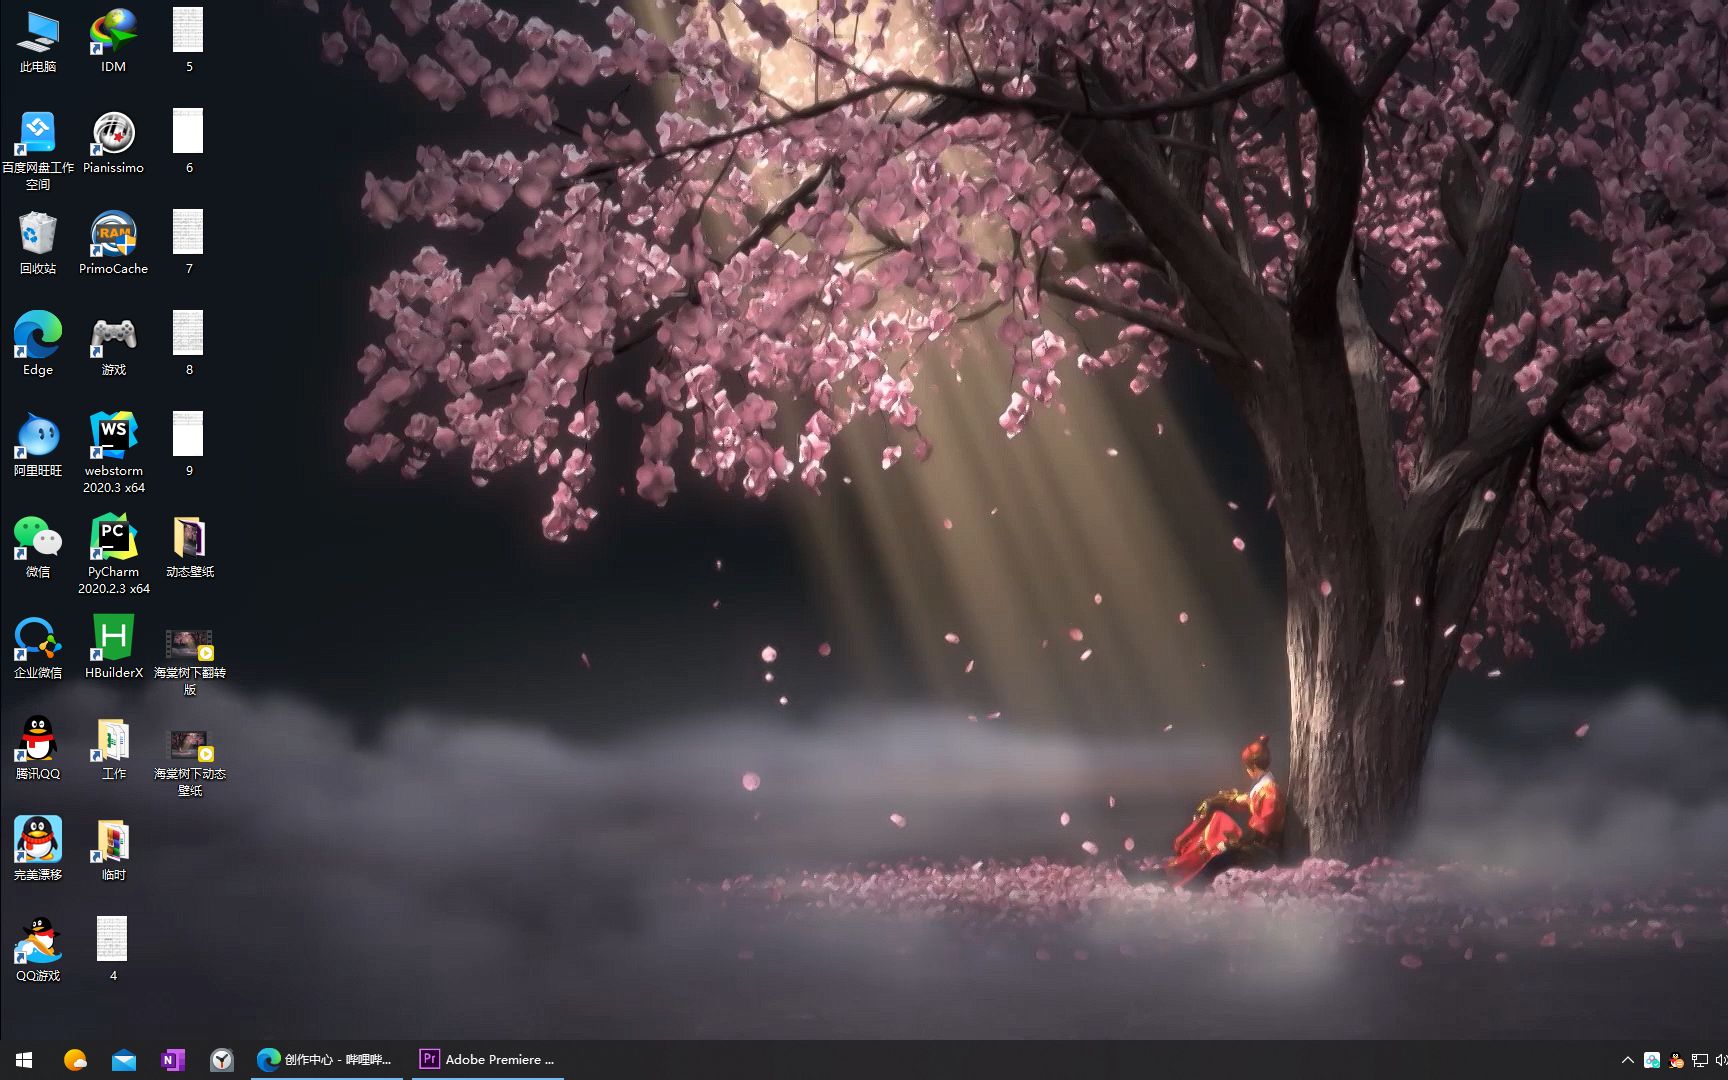Select the IDM desktop shortcut
This screenshot has width=1728, height=1080.
click(113, 41)
